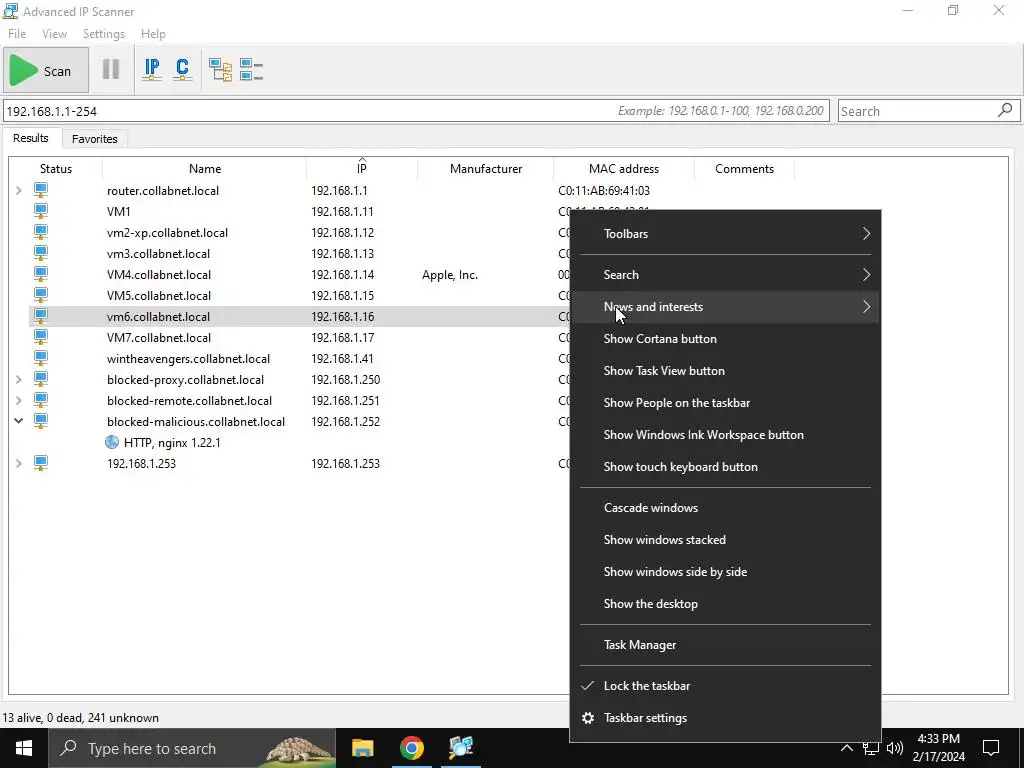1024x768 pixels.
Task: Choose Show windows stacked
Action: 725,539
